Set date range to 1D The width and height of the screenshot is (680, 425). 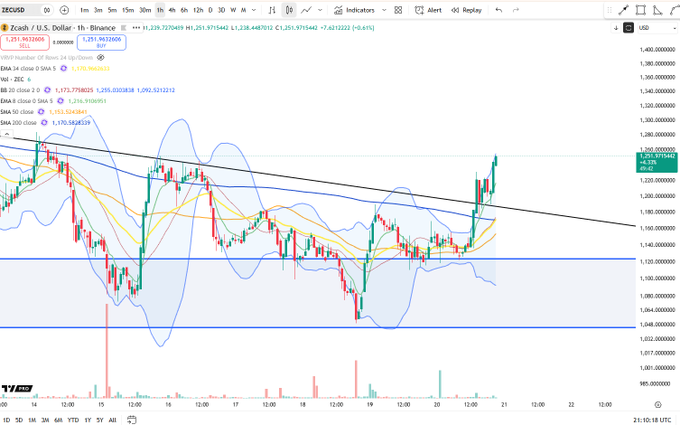click(7, 420)
